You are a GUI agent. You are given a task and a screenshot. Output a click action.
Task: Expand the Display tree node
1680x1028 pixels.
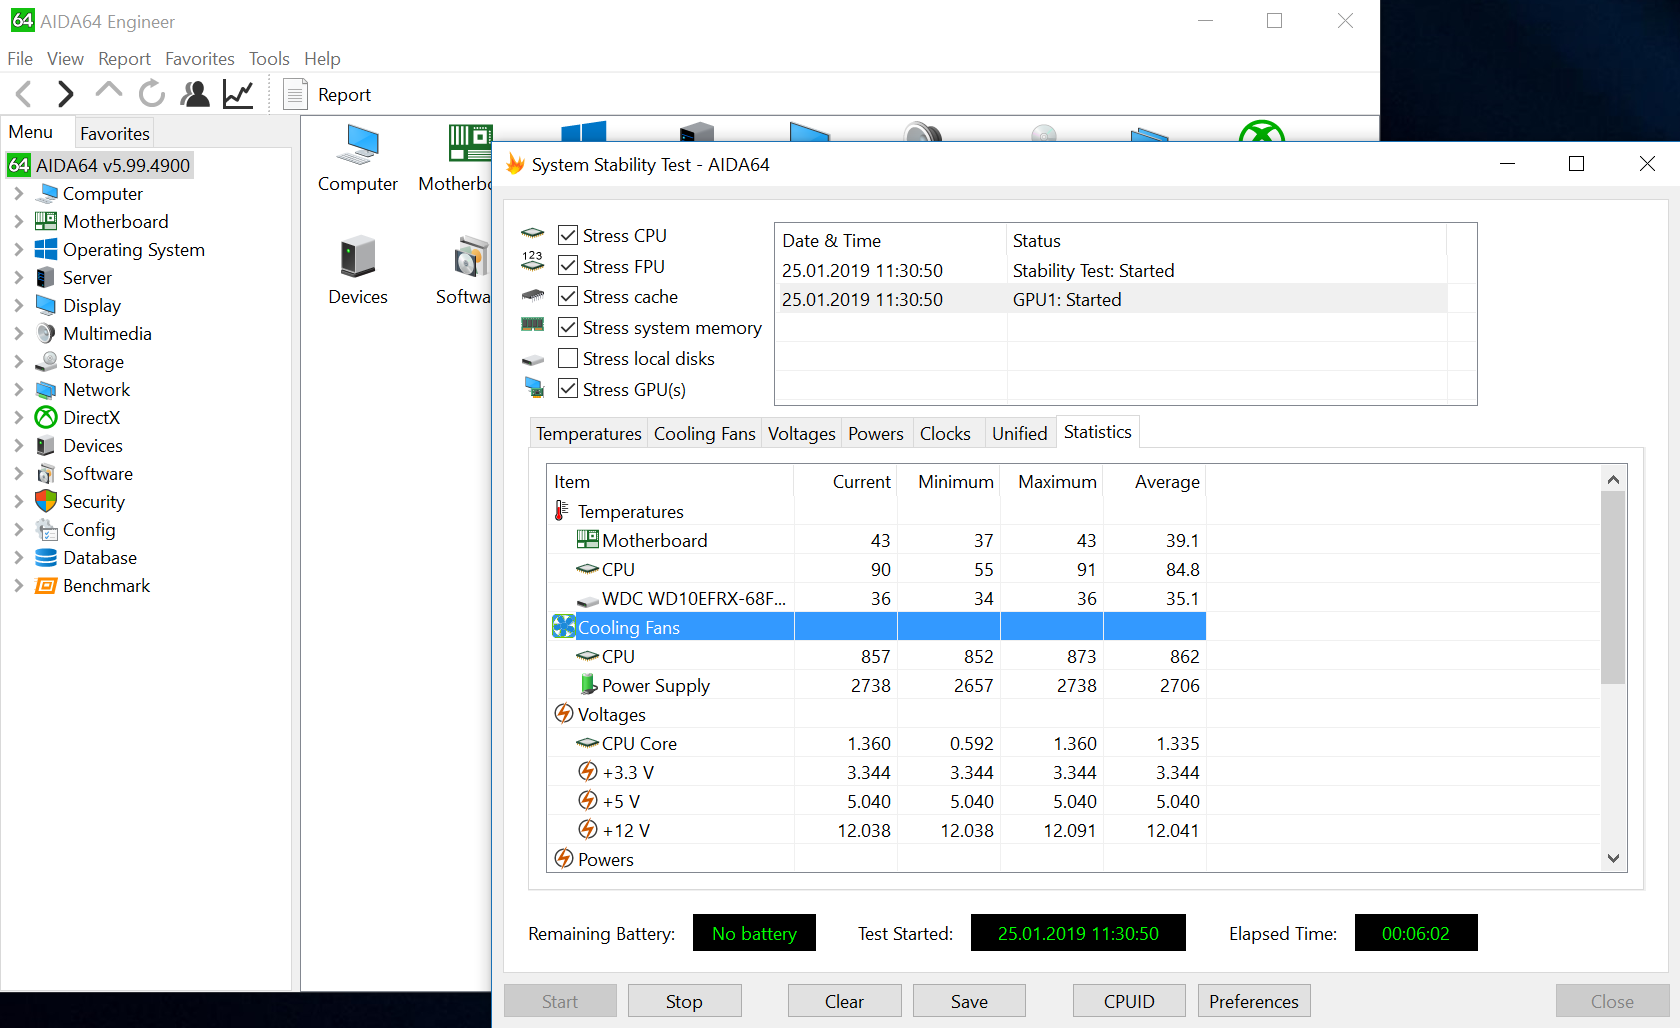click(x=18, y=305)
